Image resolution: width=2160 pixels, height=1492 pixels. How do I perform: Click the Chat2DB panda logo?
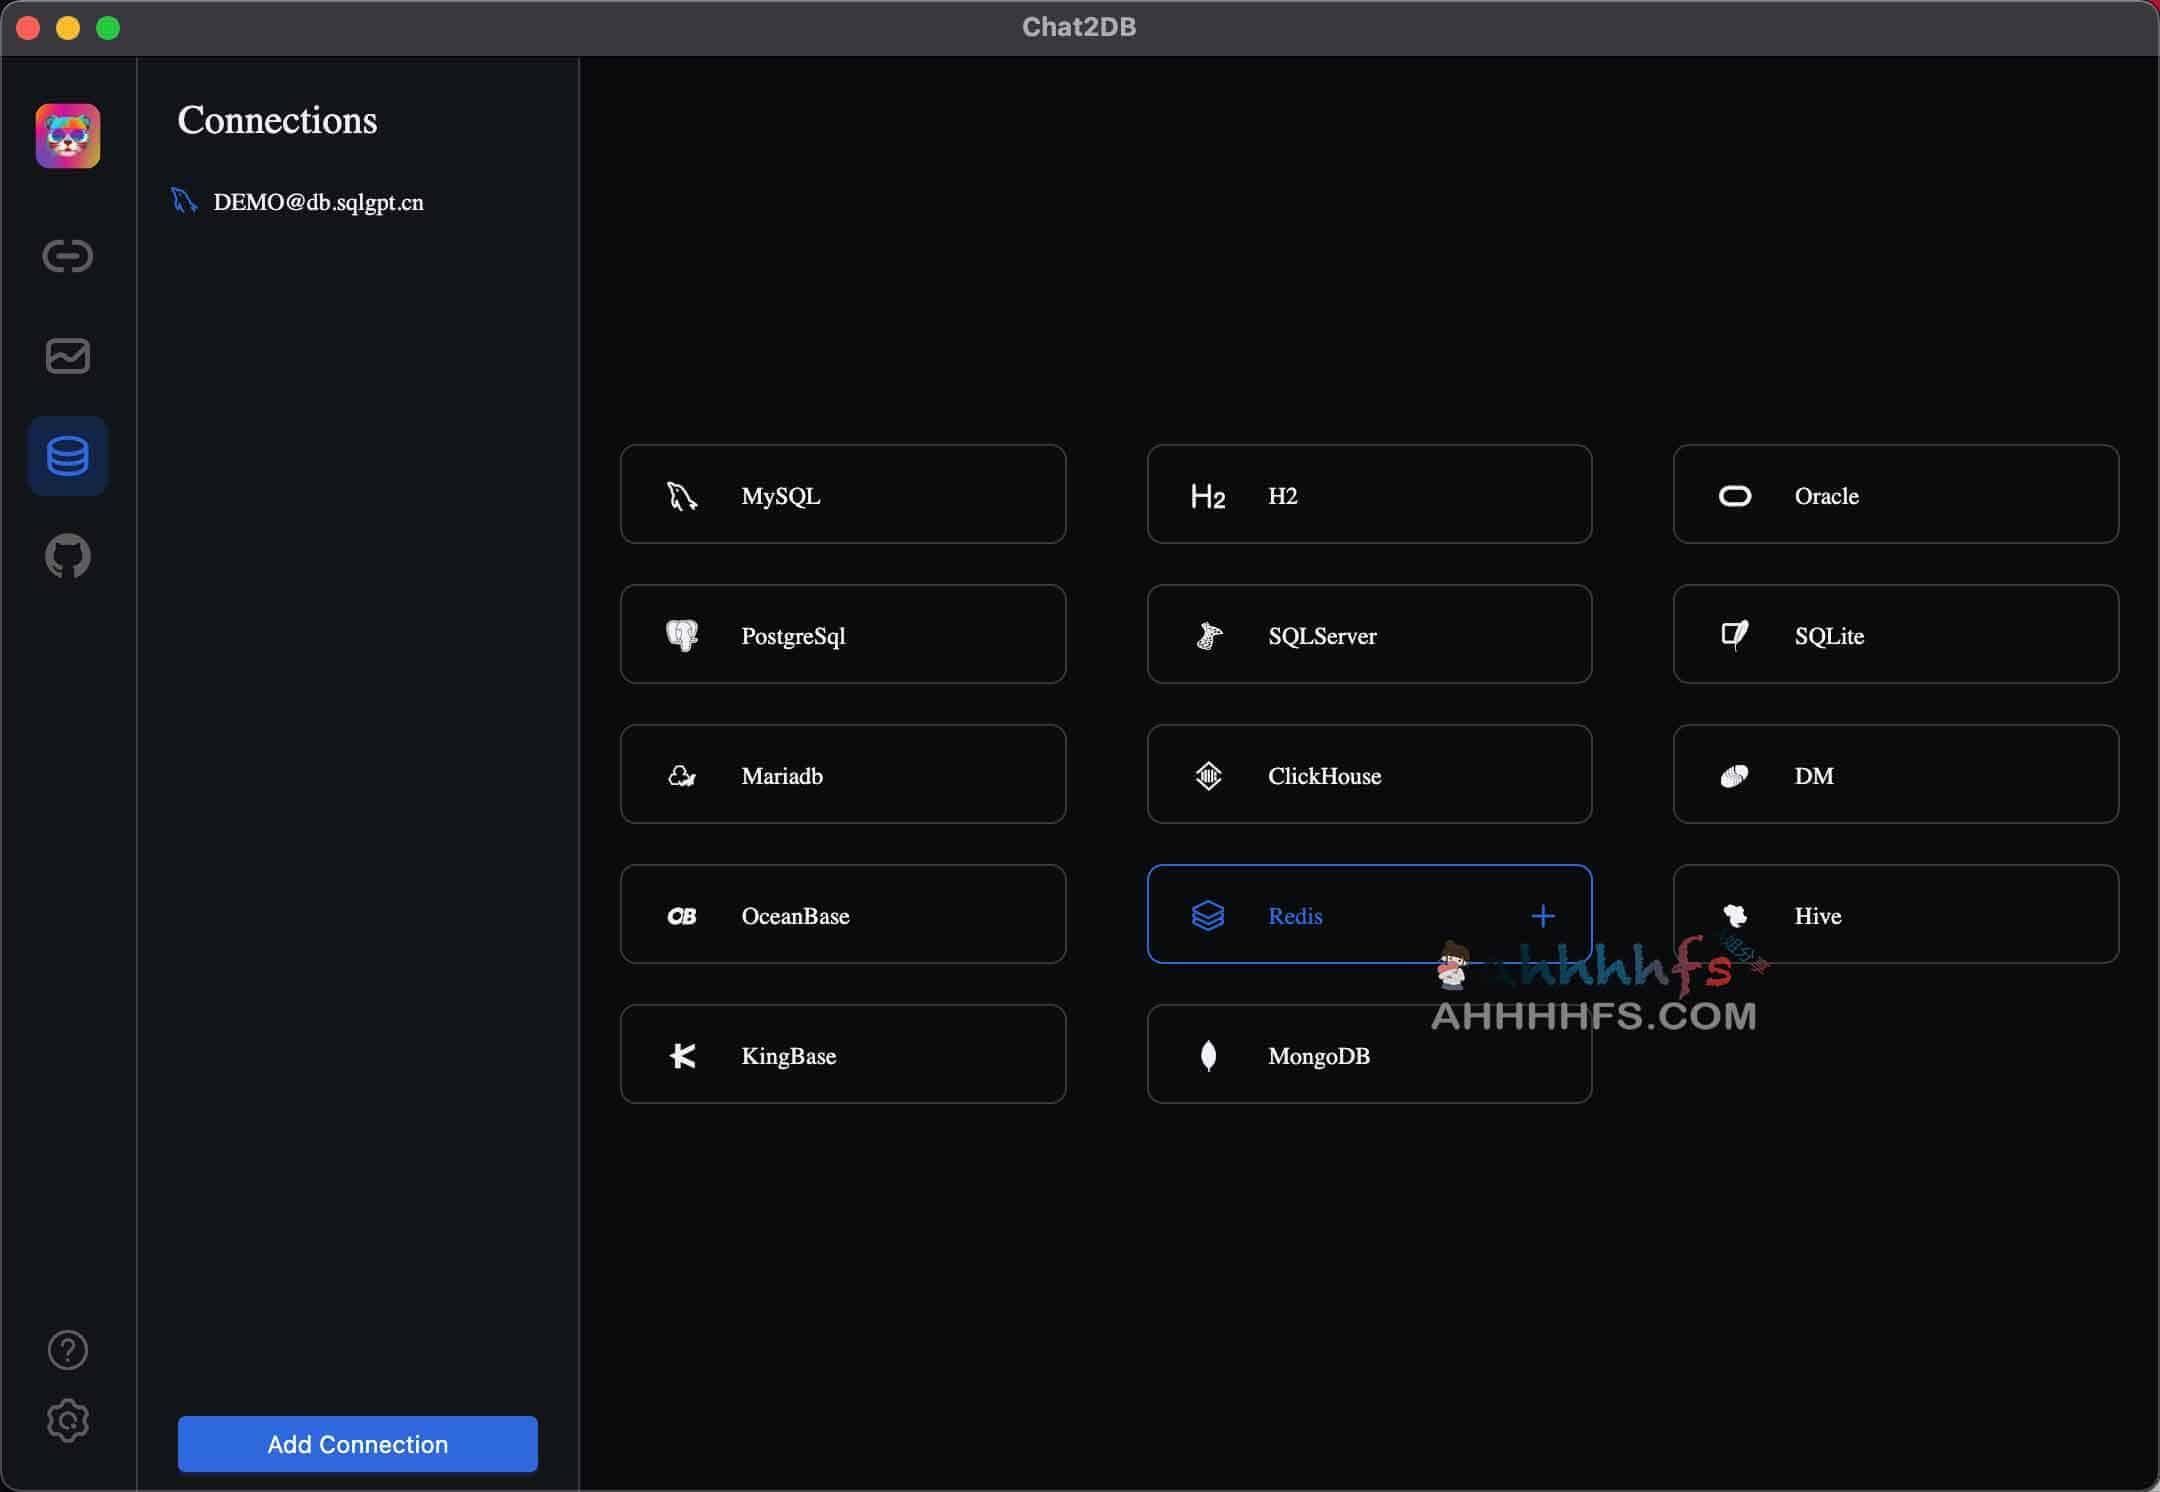67,135
